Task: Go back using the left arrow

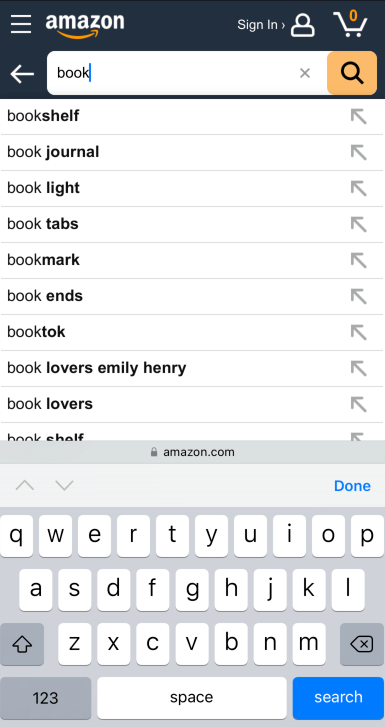Action: [22, 74]
